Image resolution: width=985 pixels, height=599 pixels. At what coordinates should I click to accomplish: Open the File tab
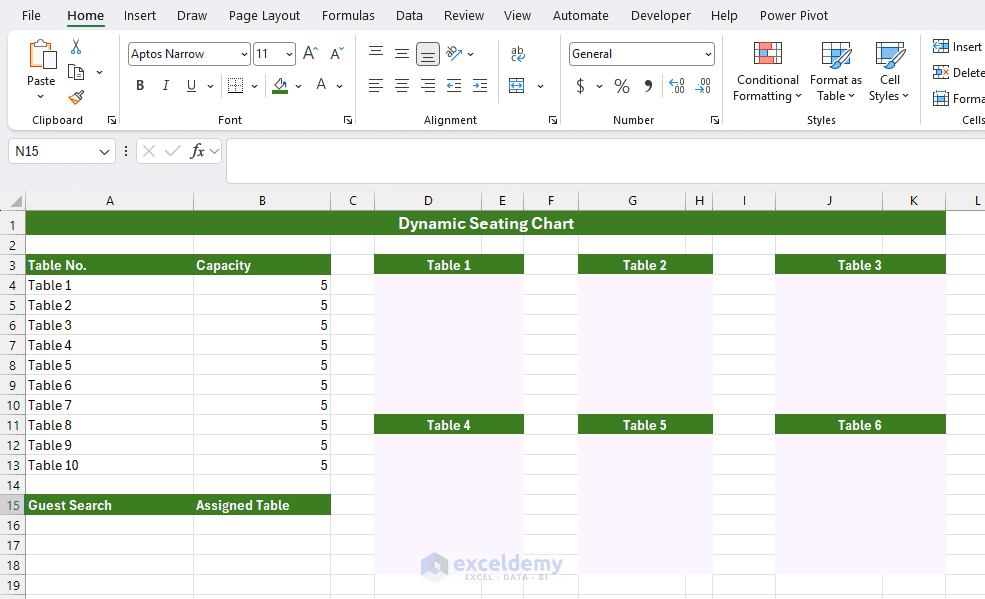tap(31, 16)
